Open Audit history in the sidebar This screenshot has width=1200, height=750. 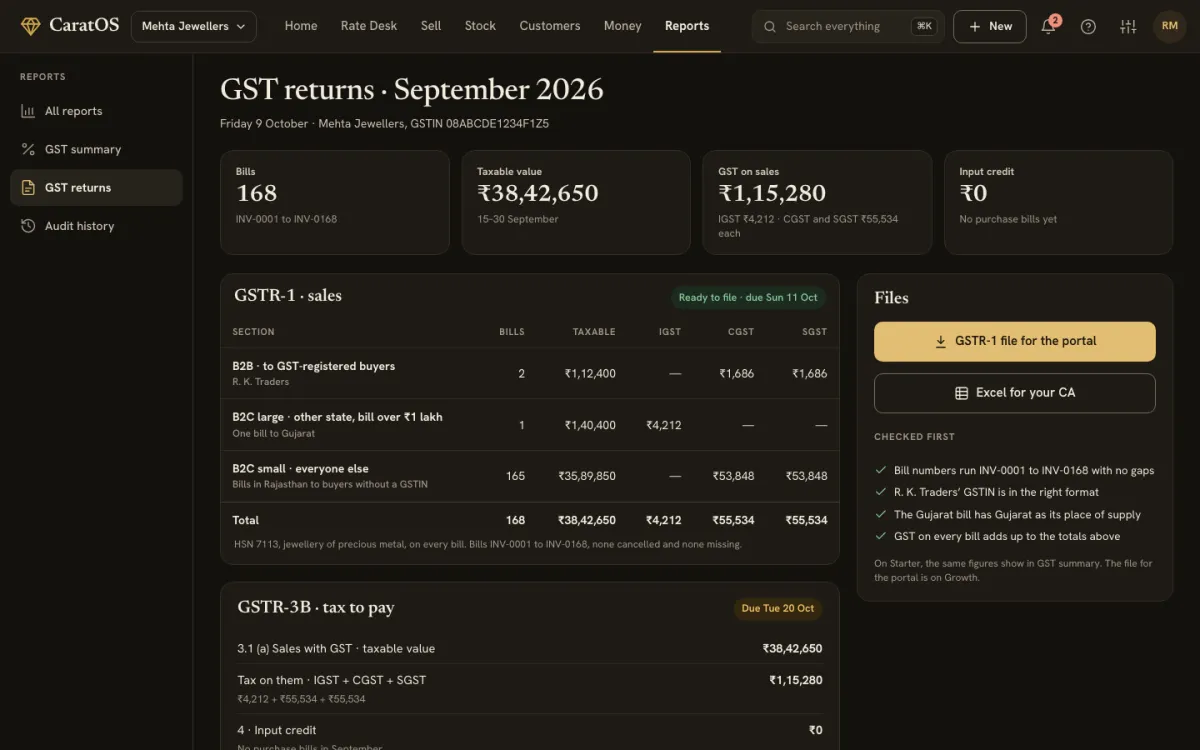96,226
